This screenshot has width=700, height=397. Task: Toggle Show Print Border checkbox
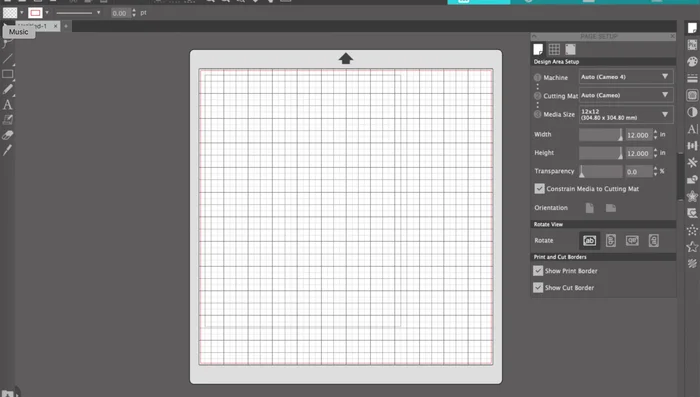[538, 271]
